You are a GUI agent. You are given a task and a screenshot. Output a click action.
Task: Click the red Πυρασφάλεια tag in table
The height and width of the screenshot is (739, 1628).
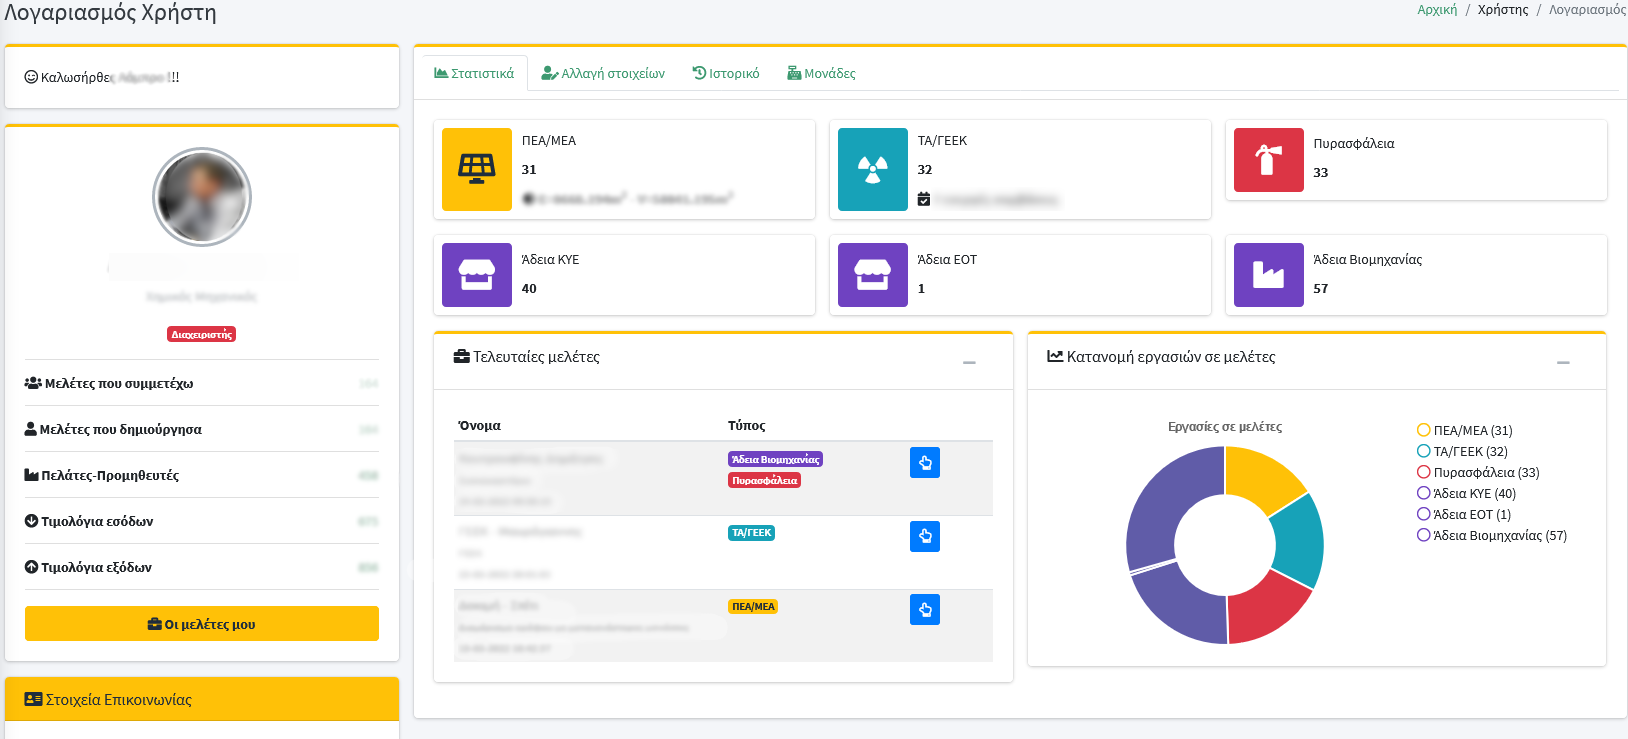click(764, 480)
